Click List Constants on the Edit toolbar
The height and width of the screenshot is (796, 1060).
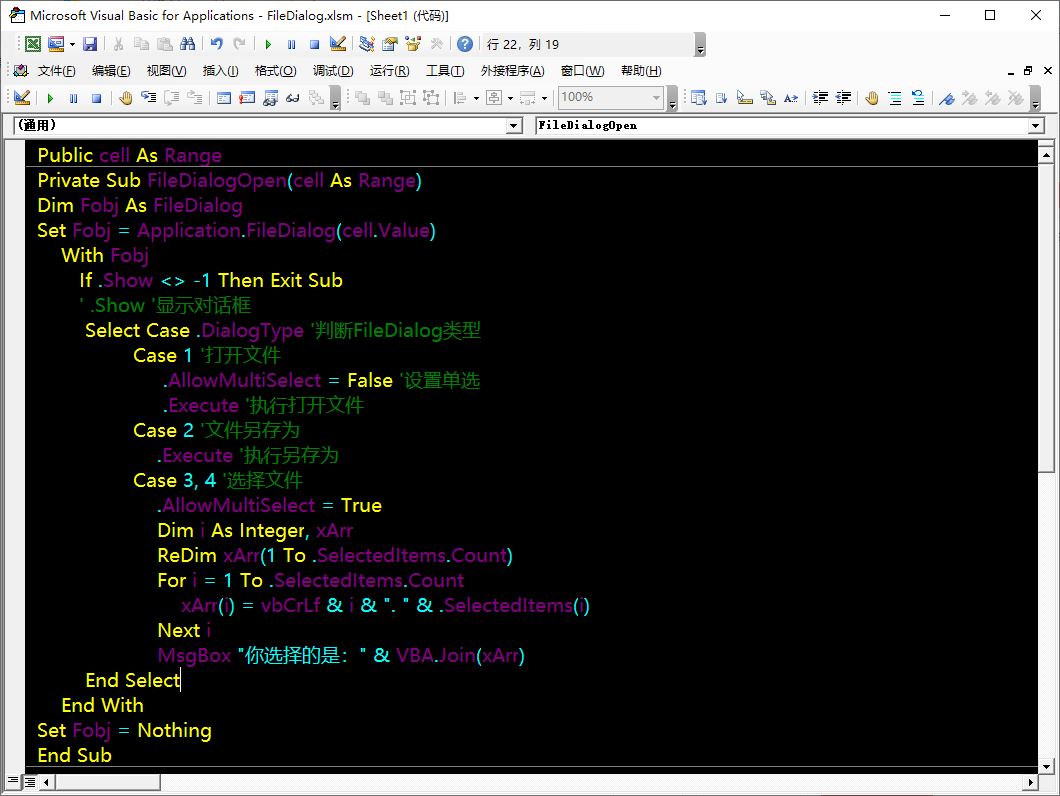[x=721, y=98]
